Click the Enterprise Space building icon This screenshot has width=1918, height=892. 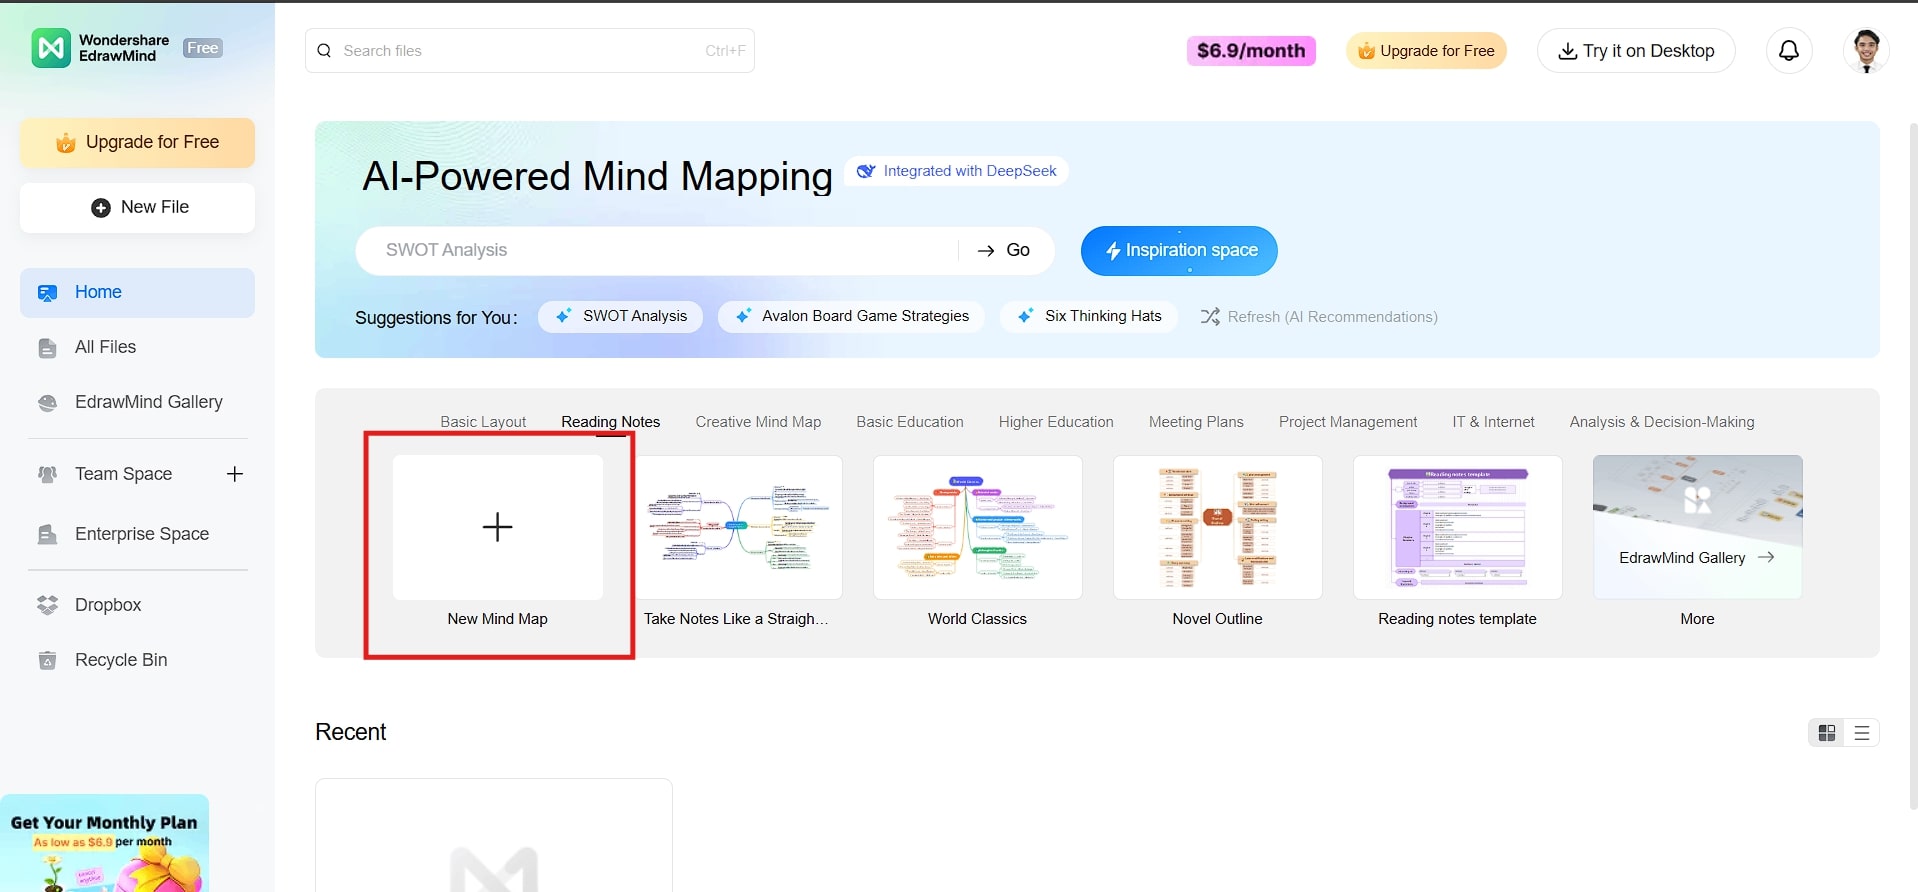click(x=47, y=534)
